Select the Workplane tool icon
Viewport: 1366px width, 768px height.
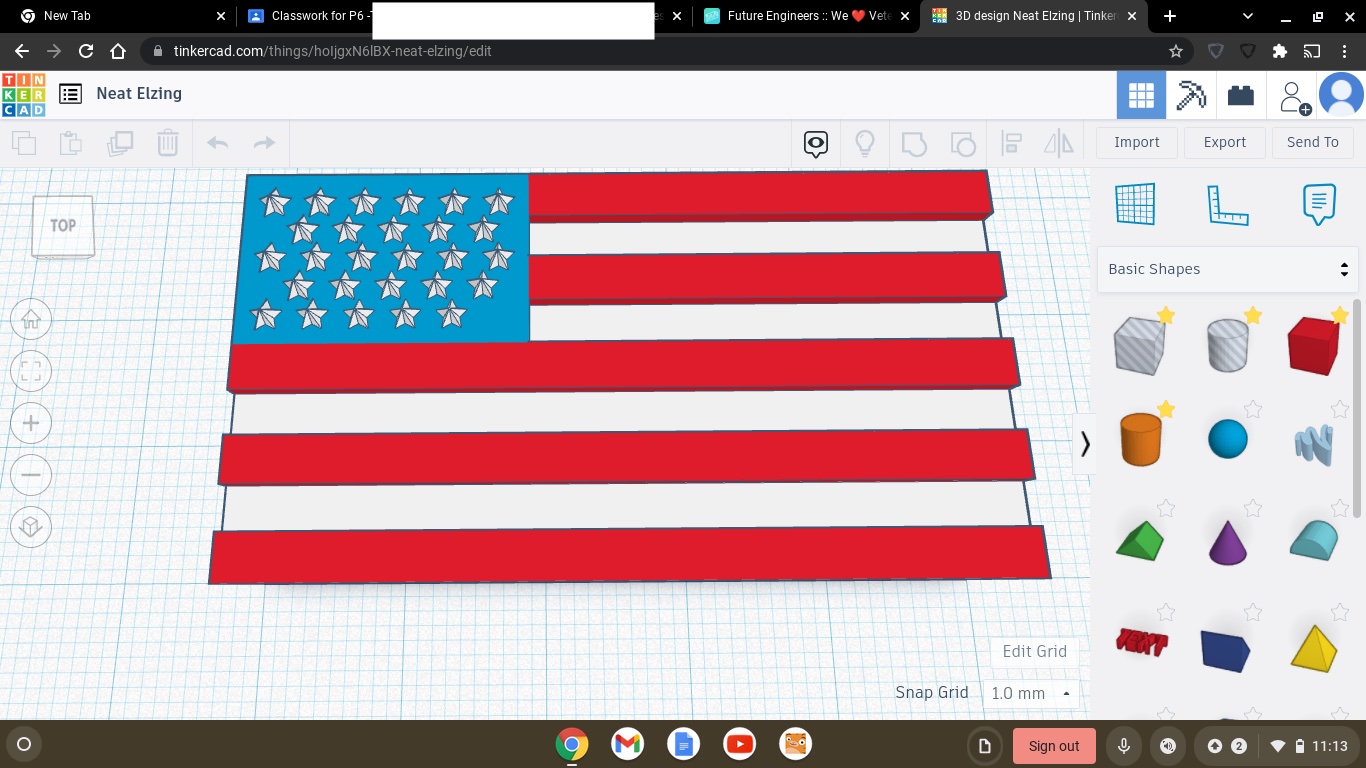click(1136, 204)
